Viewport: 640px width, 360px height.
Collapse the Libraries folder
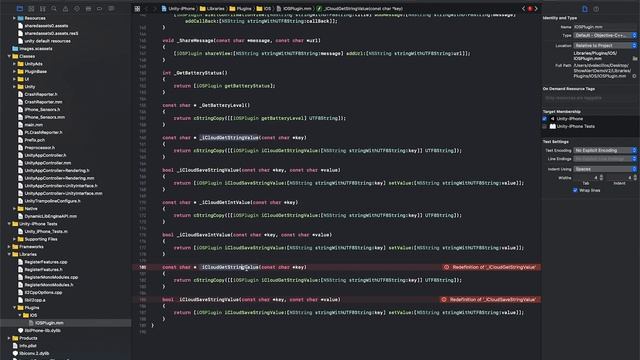[9, 254]
